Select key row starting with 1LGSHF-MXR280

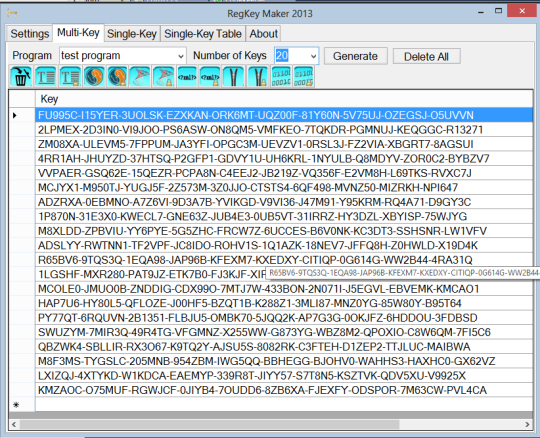coord(150,274)
